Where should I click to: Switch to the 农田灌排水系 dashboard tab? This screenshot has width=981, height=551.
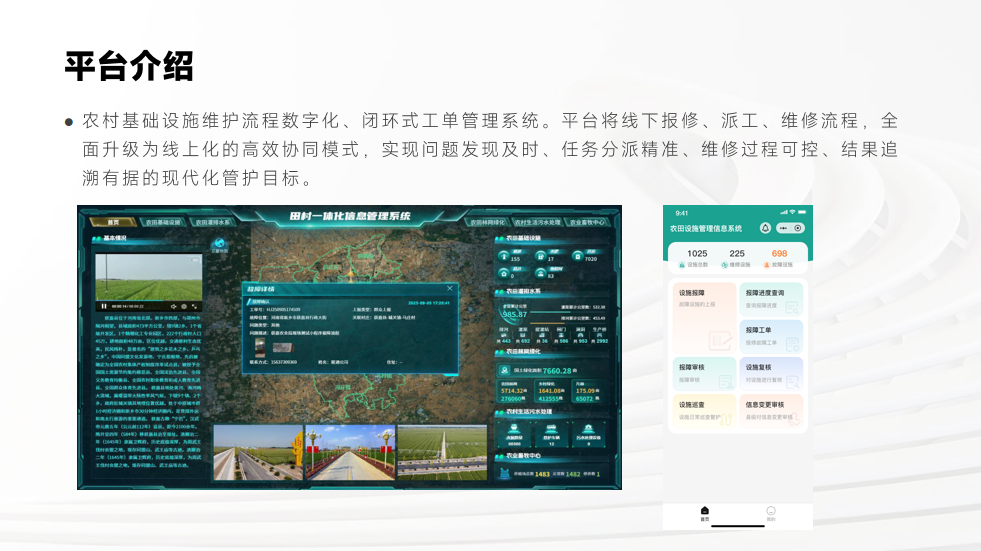coord(213,222)
